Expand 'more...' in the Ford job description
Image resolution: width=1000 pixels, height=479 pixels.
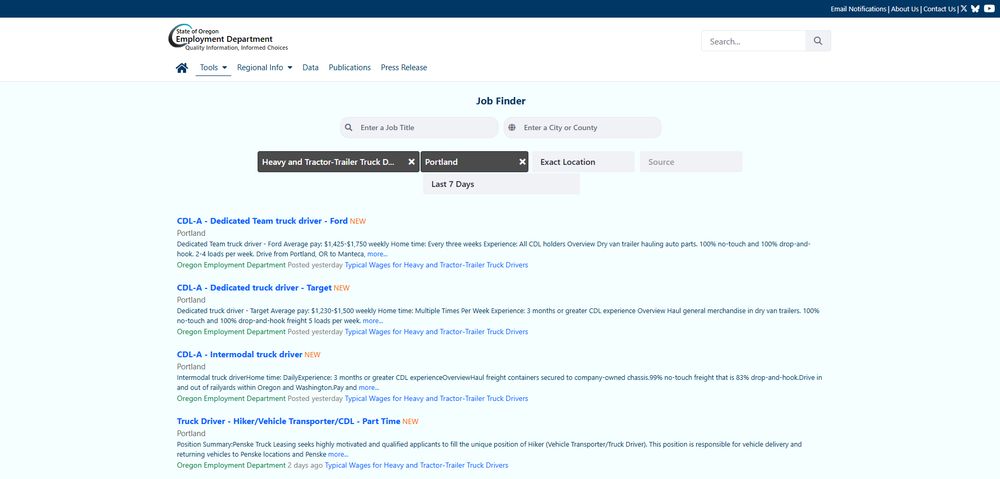tap(377, 254)
